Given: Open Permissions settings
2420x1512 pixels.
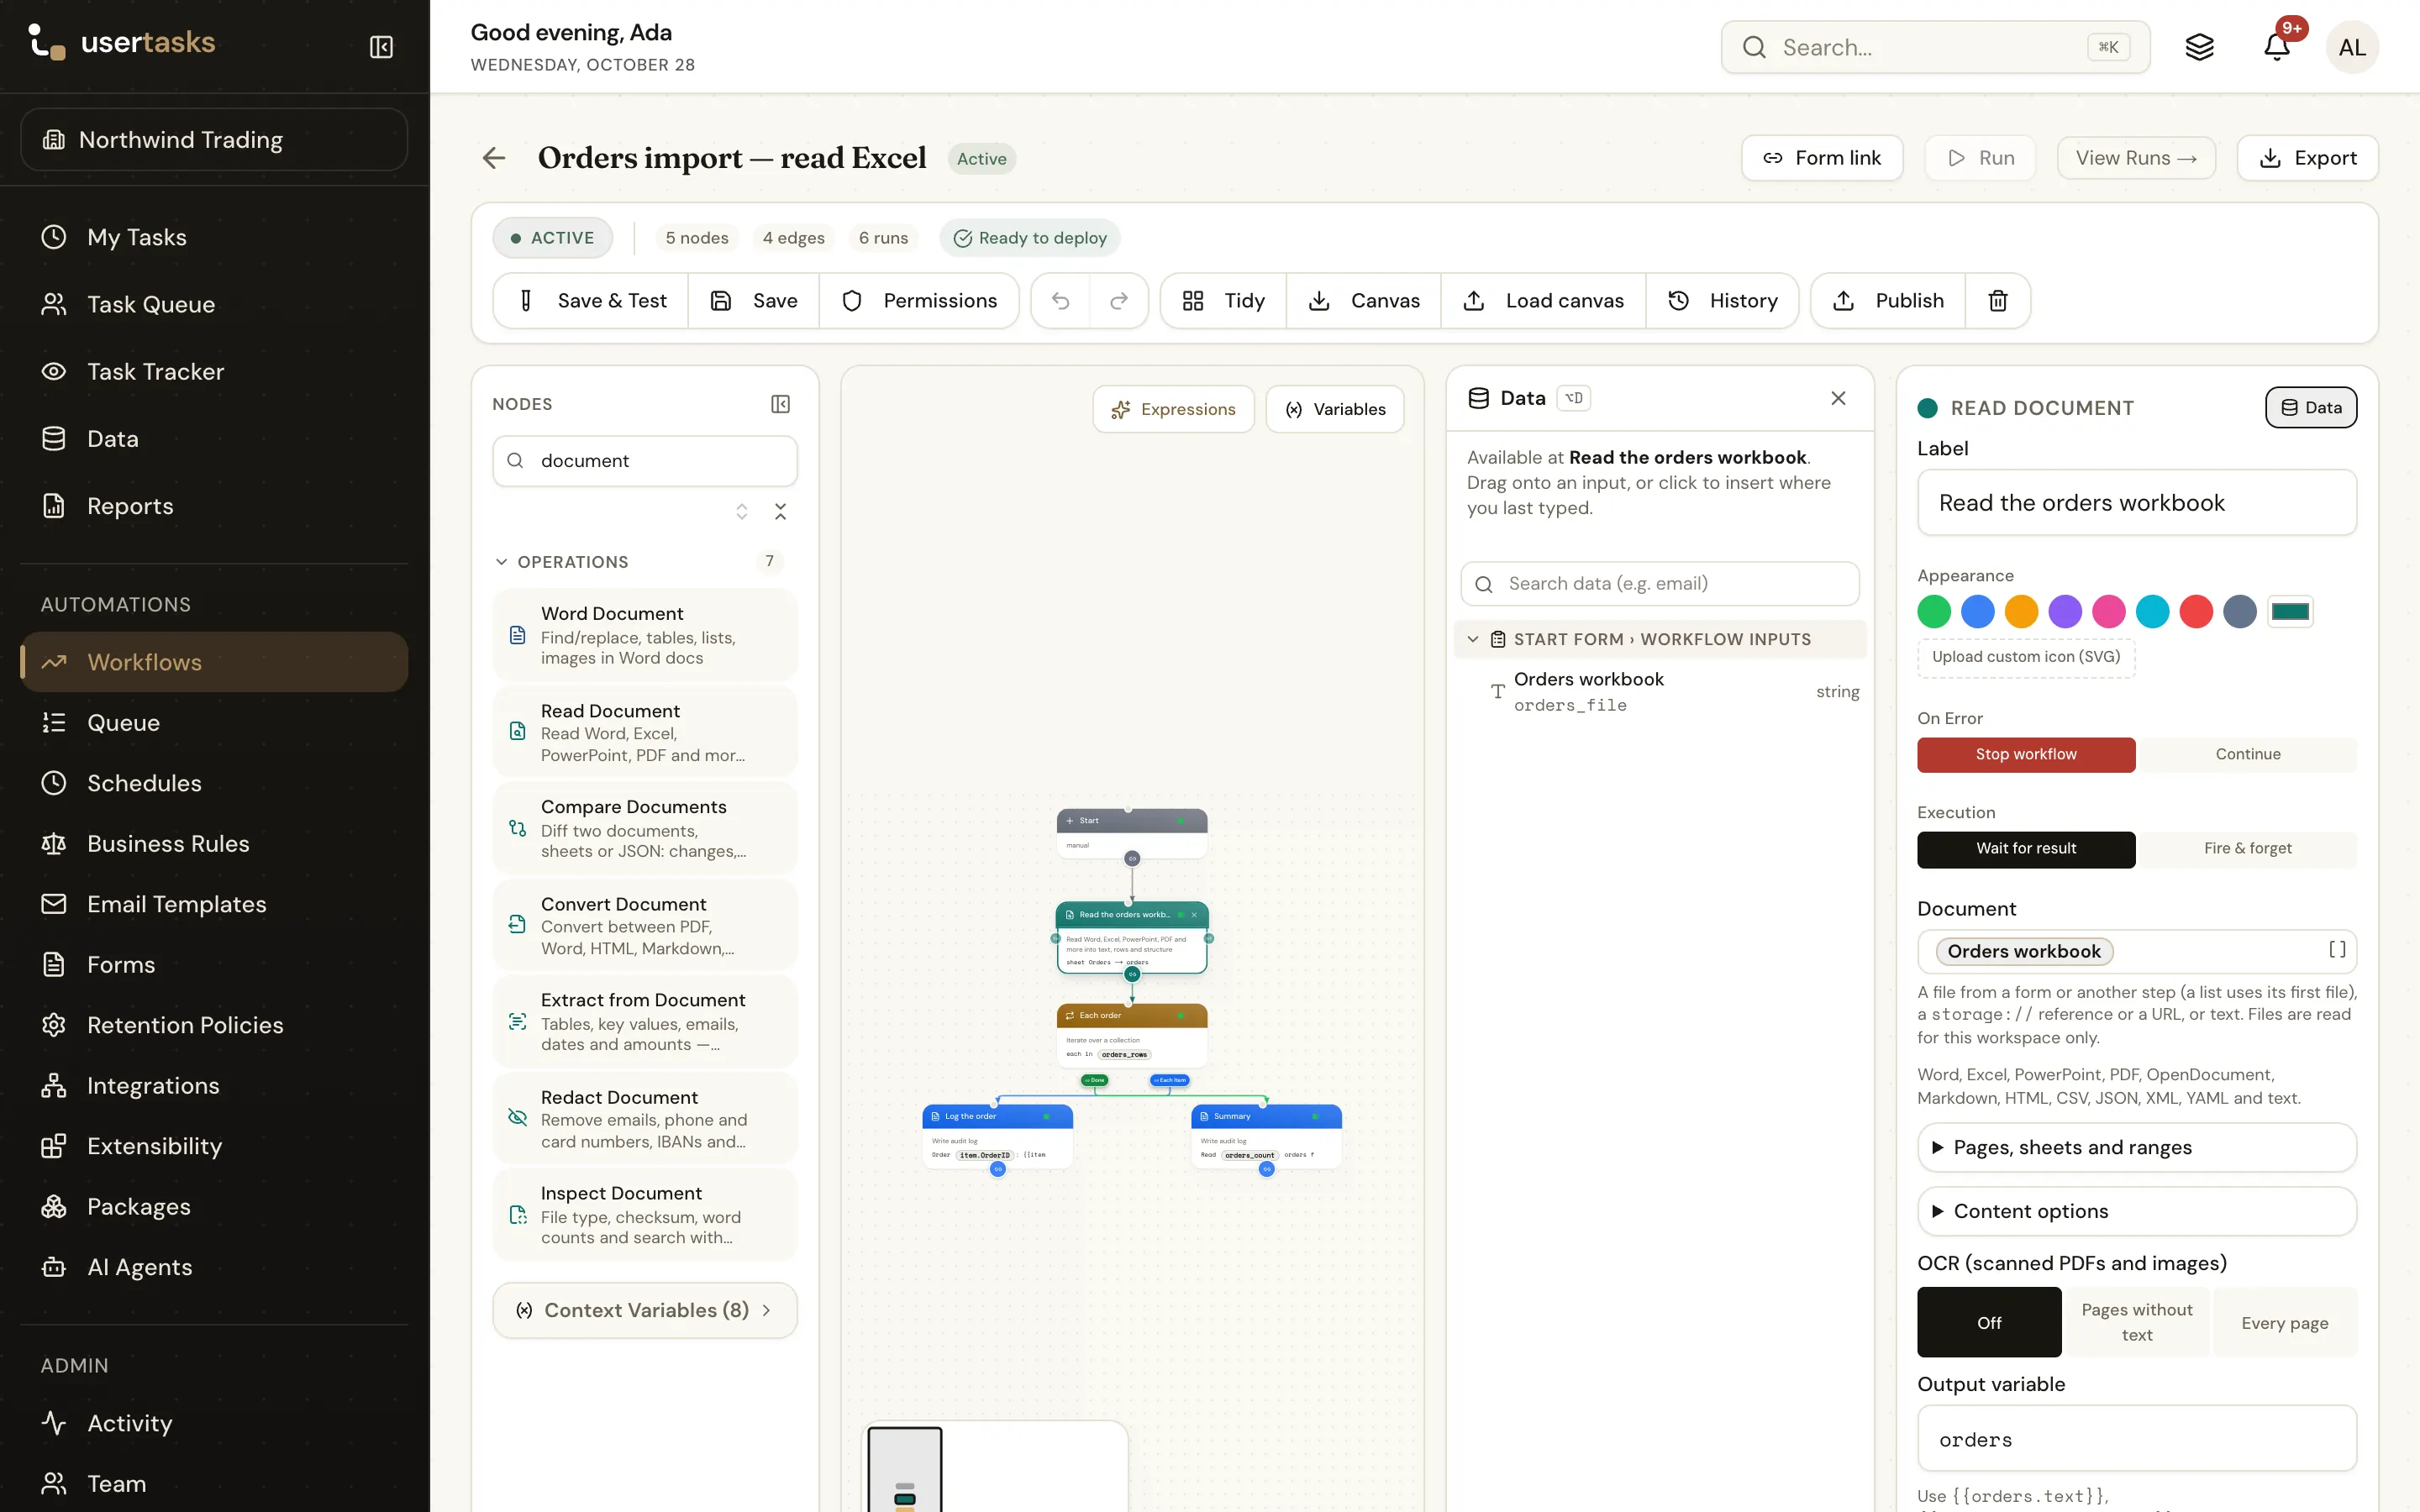Looking at the screenshot, I should (919, 301).
